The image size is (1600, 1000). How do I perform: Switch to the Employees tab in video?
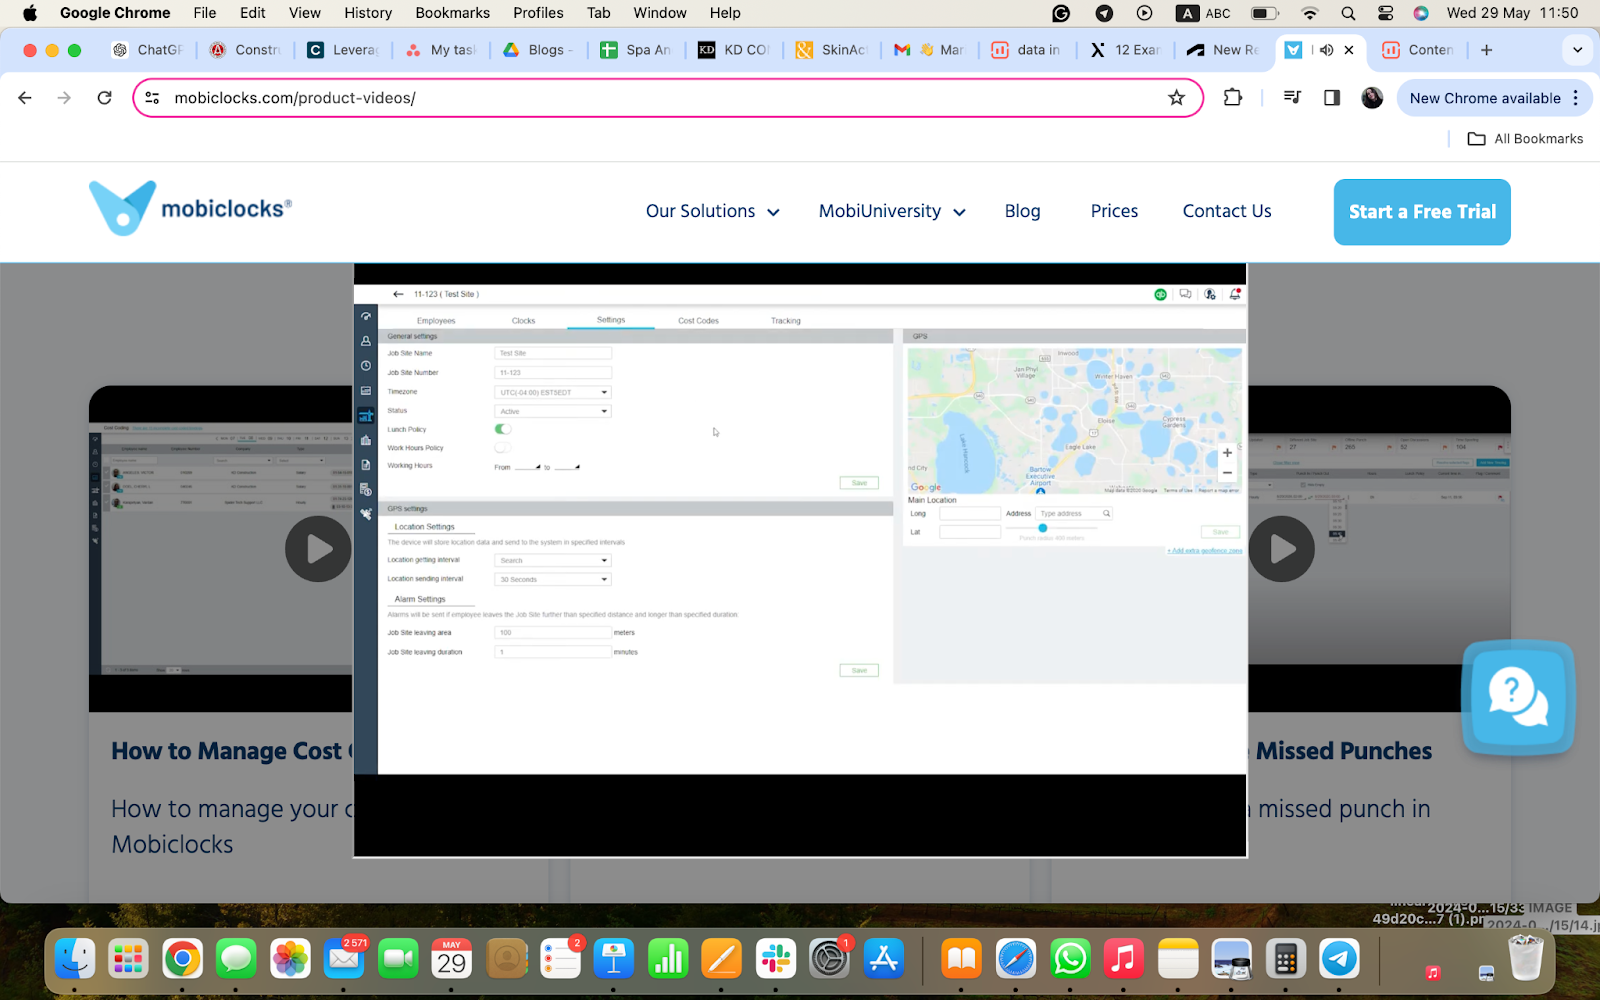pos(436,320)
